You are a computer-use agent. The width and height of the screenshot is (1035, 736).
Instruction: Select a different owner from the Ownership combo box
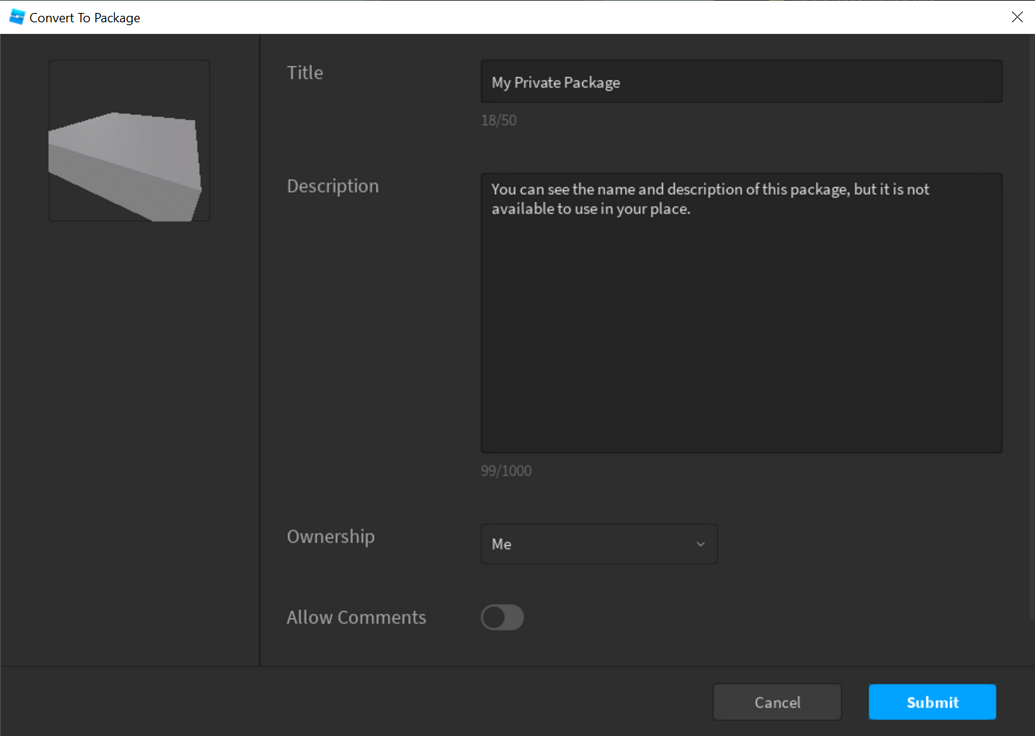598,544
